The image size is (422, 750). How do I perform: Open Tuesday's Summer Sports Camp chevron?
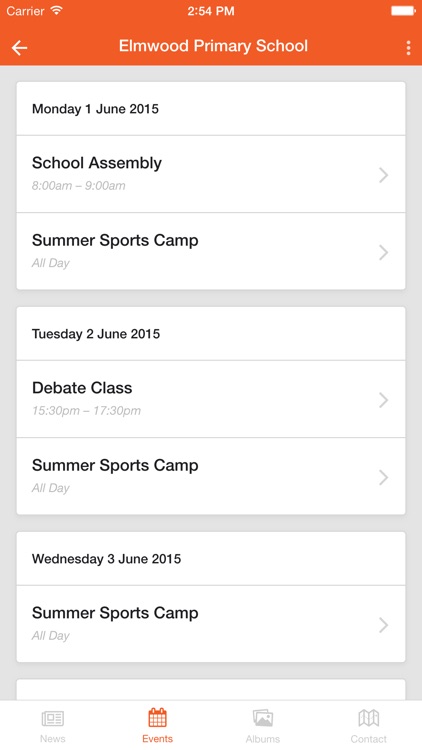tap(383, 477)
